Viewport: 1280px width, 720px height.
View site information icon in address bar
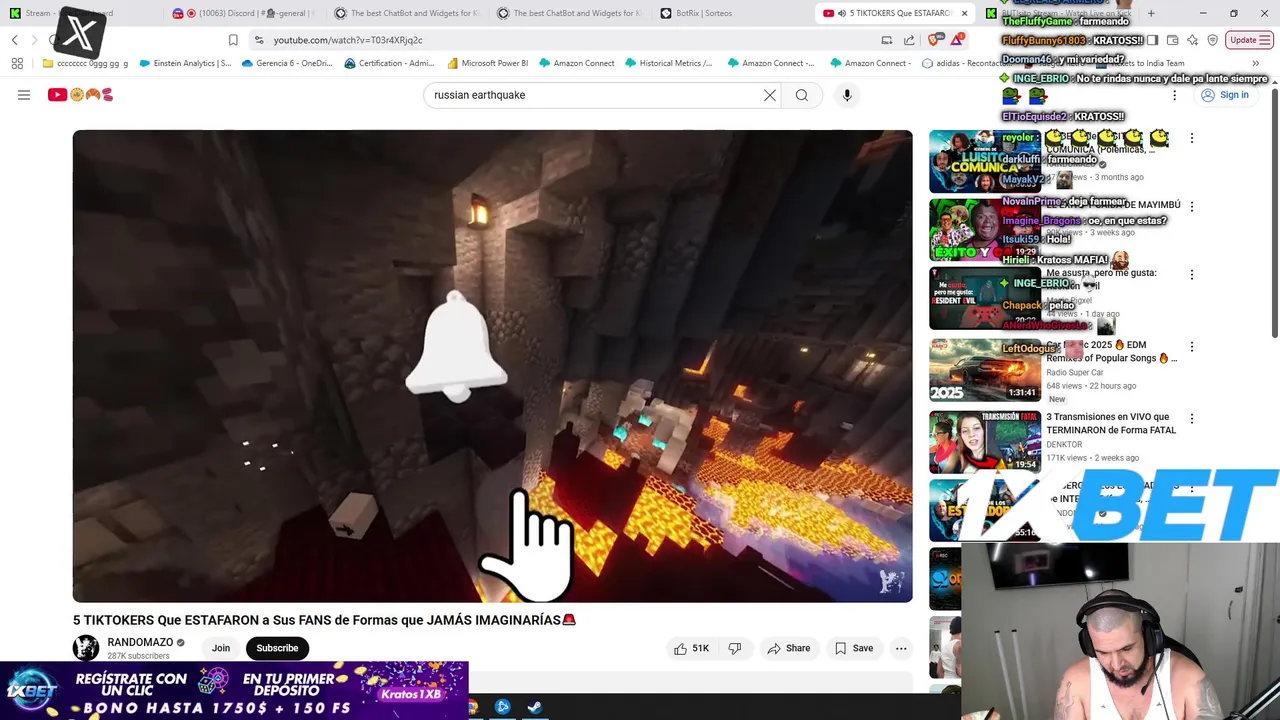point(259,40)
